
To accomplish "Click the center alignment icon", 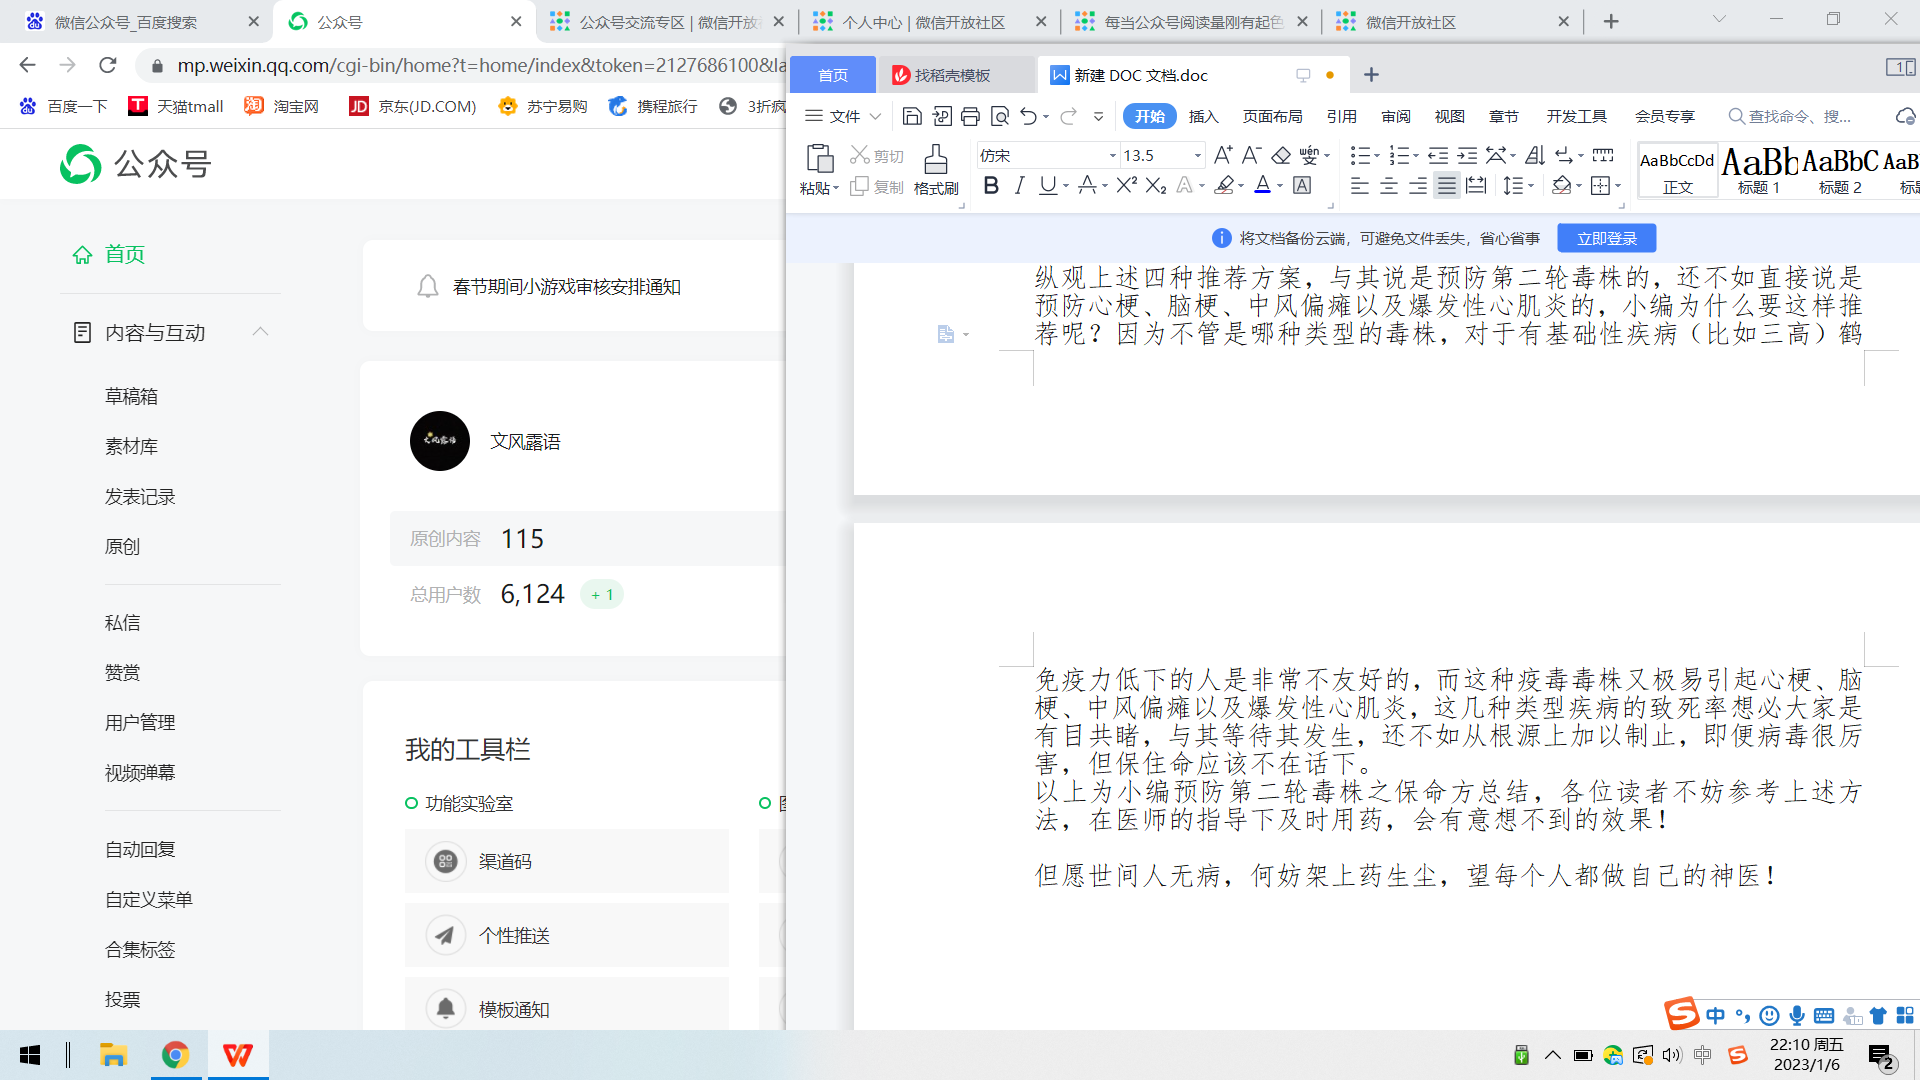I will (1389, 186).
